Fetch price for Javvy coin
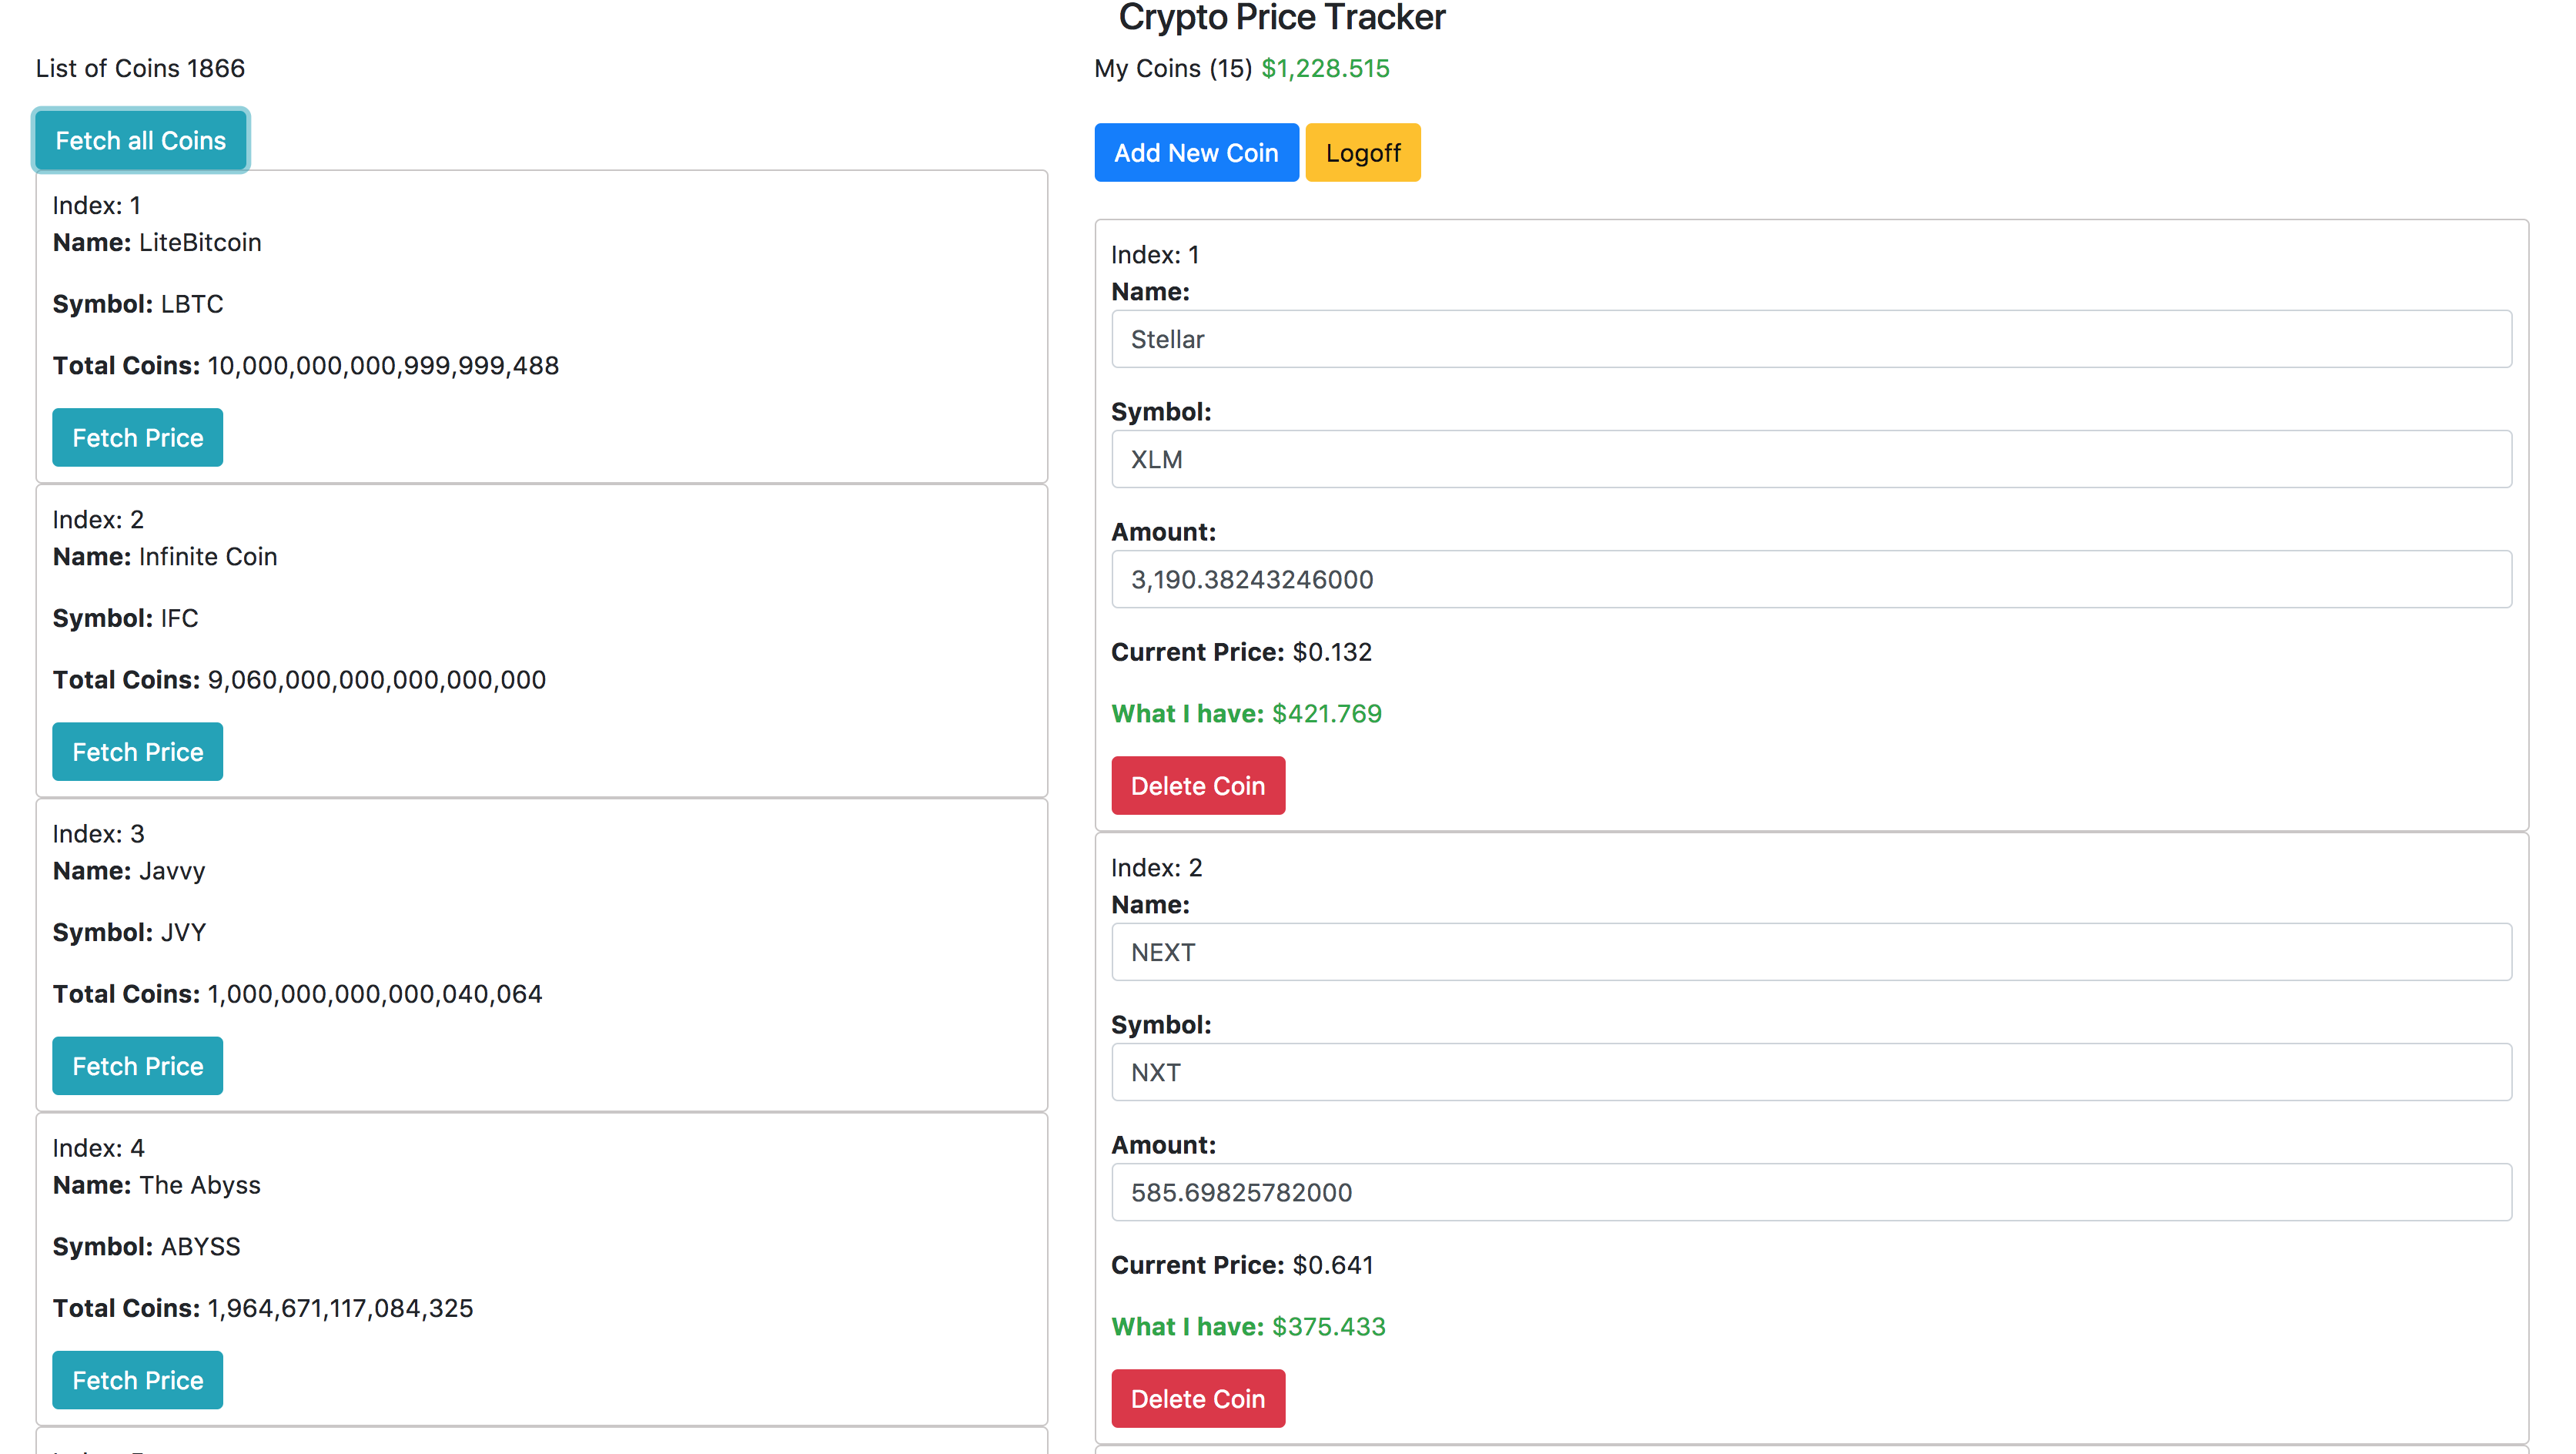This screenshot has width=2576, height=1454. tap(137, 1065)
